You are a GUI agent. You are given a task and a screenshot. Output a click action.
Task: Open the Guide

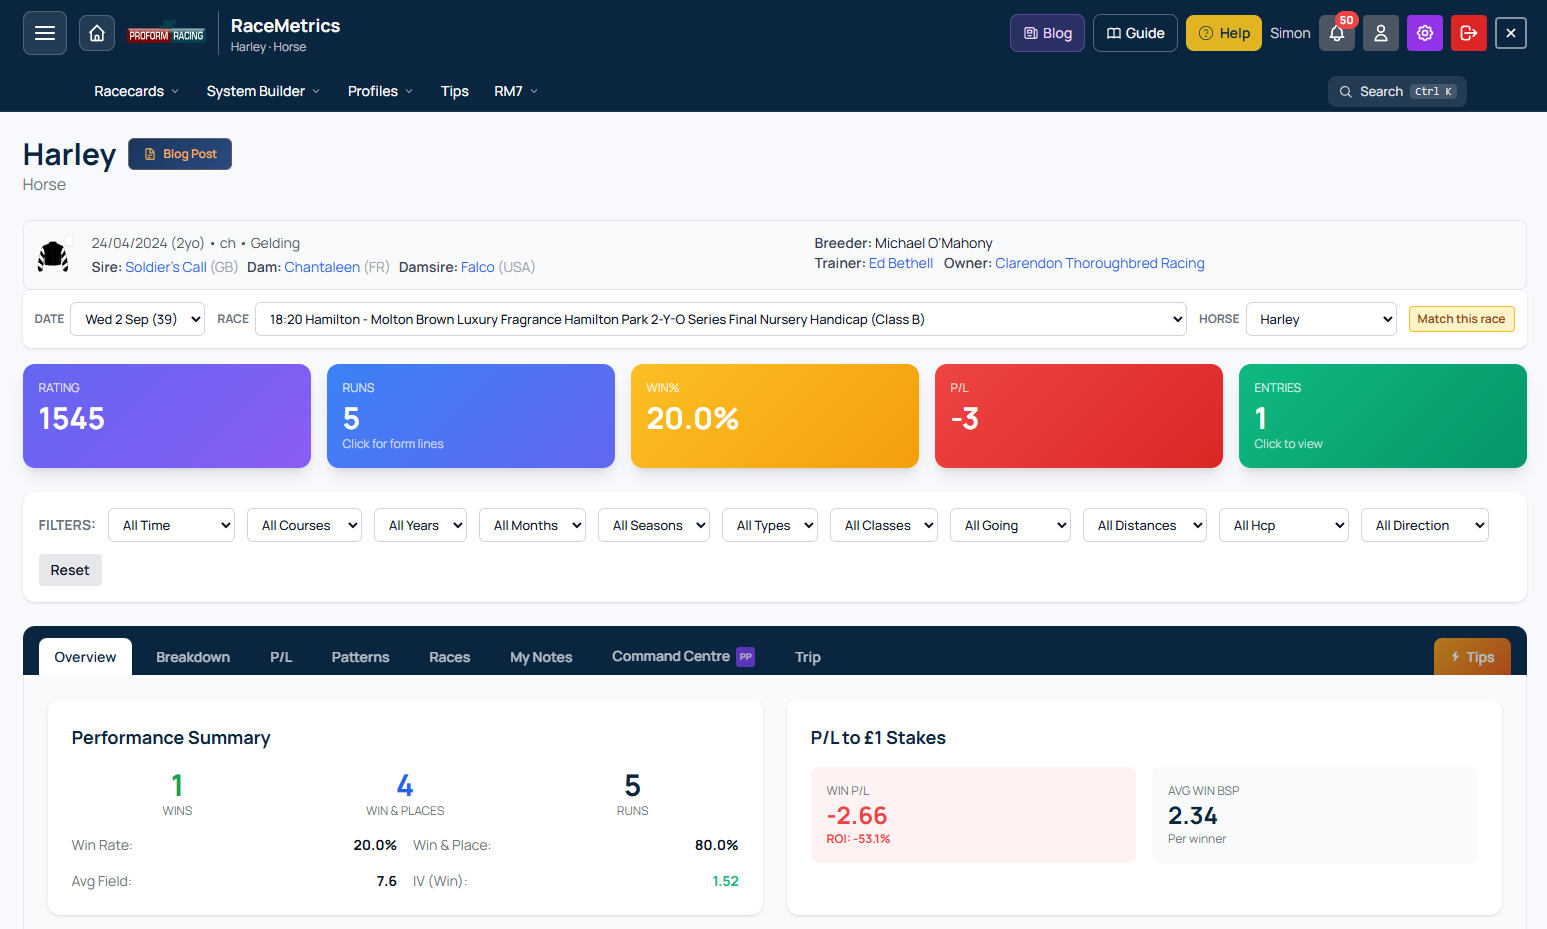[x=1135, y=33]
